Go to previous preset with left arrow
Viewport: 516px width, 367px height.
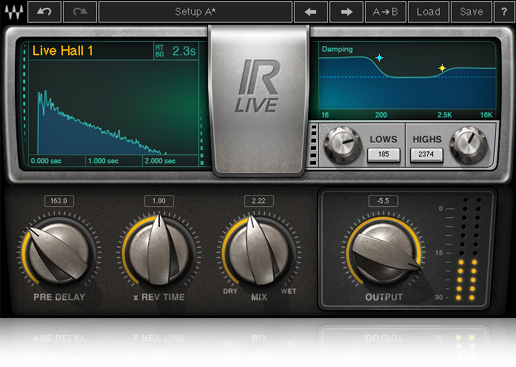tap(310, 12)
